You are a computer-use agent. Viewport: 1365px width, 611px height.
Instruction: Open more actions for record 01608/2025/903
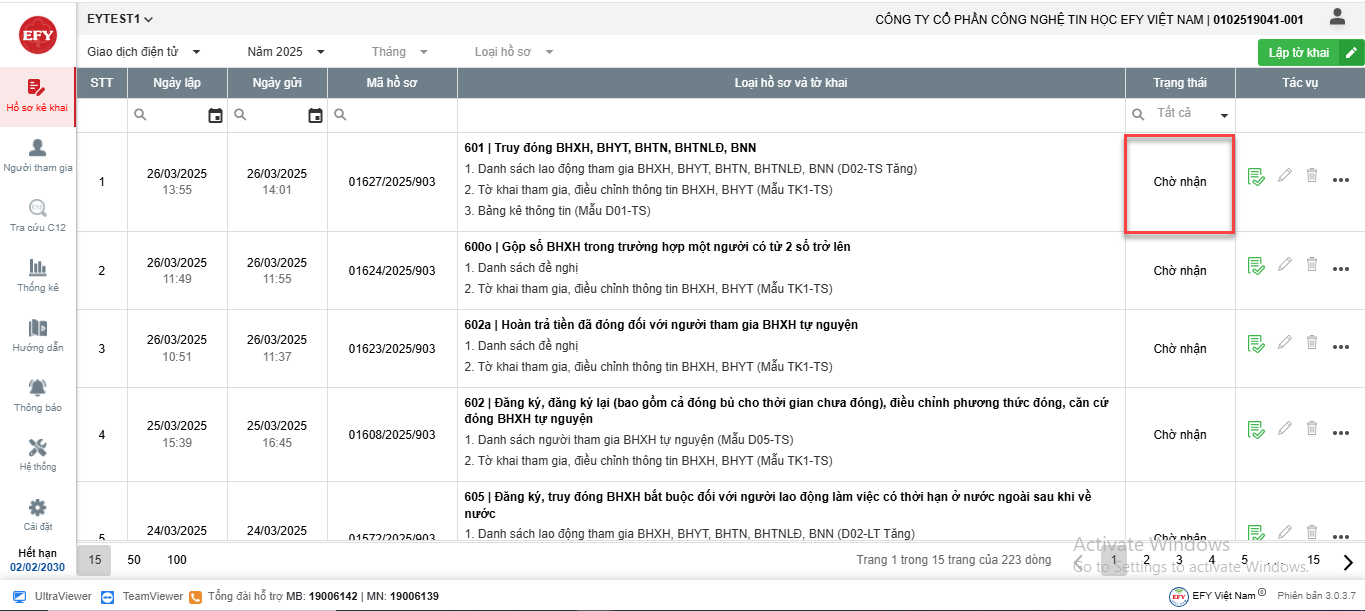(1341, 432)
